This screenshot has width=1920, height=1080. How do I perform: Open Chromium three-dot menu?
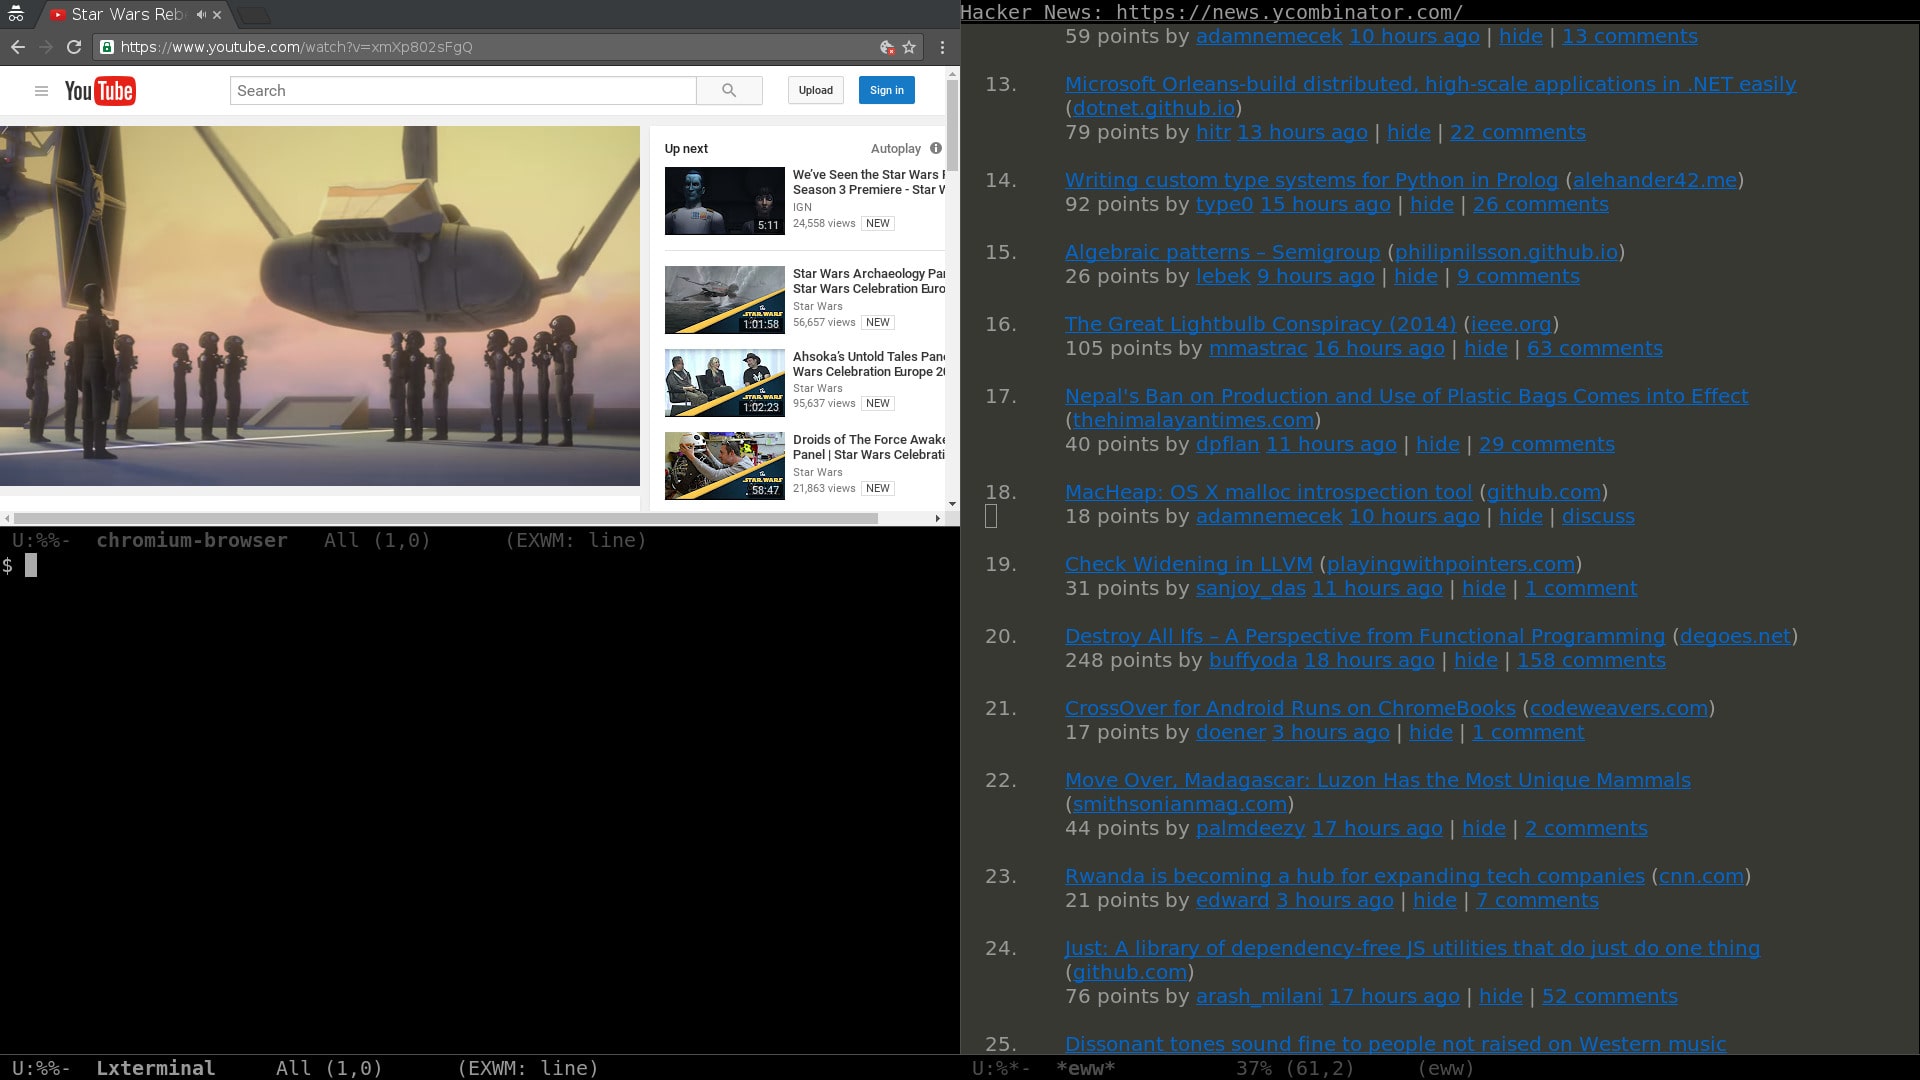tap(942, 47)
